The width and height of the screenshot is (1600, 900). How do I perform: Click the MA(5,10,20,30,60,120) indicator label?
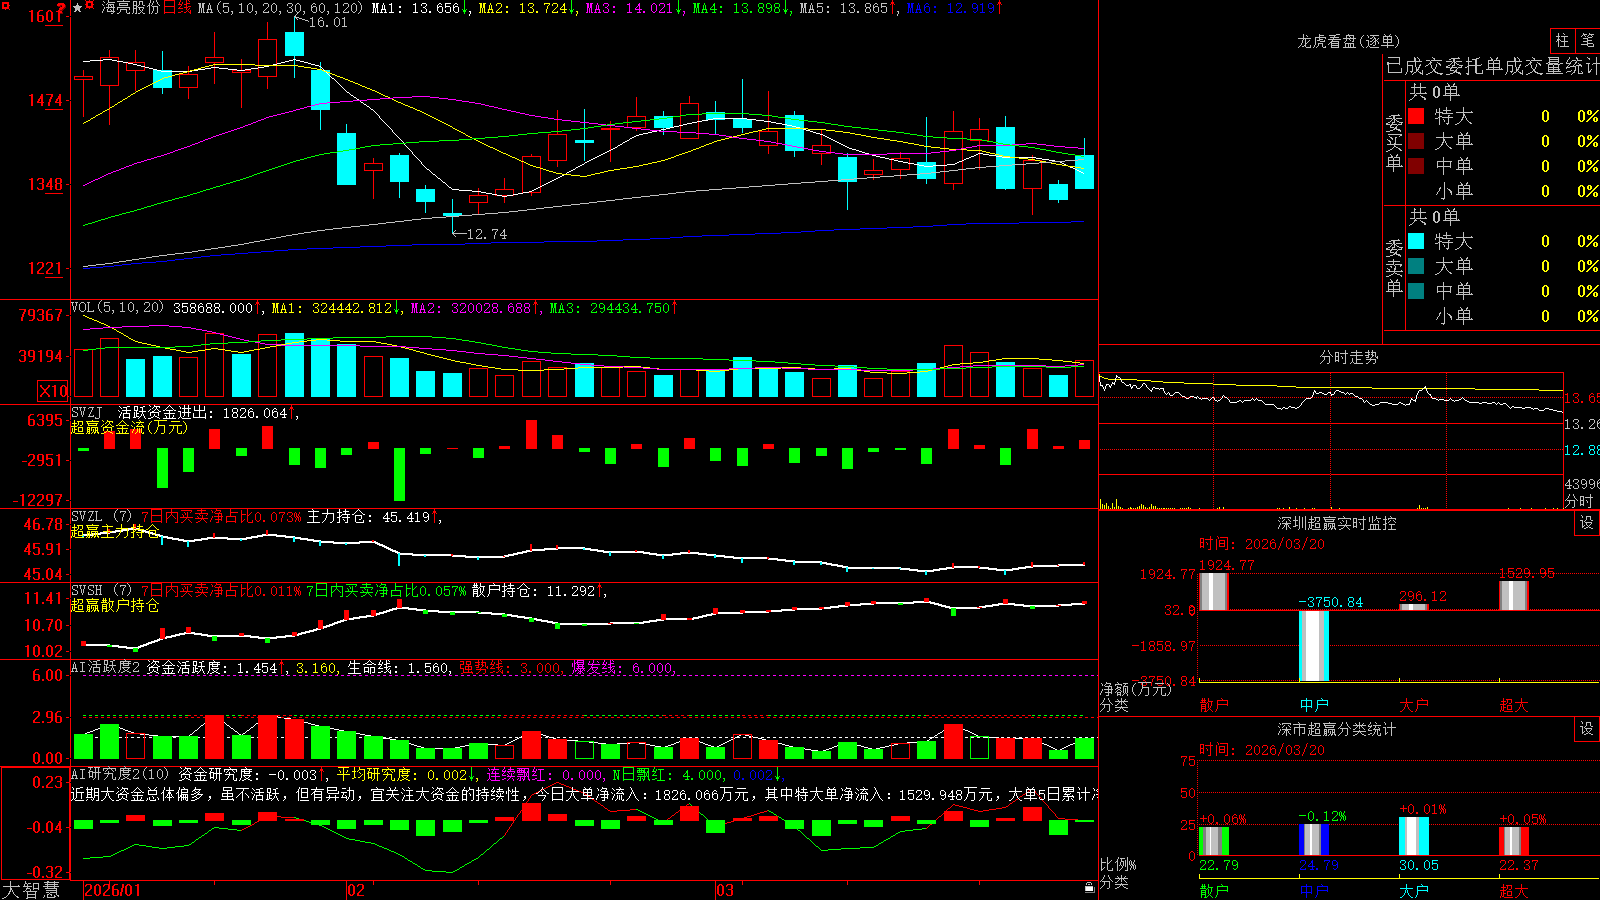tap(280, 8)
